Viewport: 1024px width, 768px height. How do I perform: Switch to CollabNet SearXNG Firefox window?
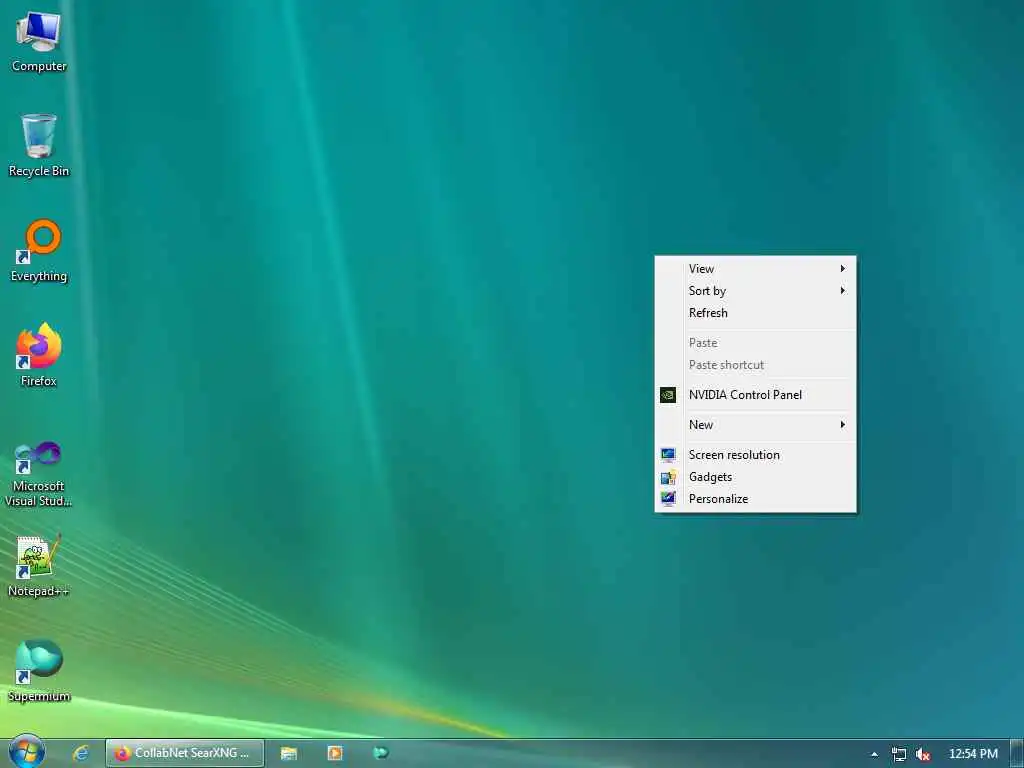pos(185,753)
